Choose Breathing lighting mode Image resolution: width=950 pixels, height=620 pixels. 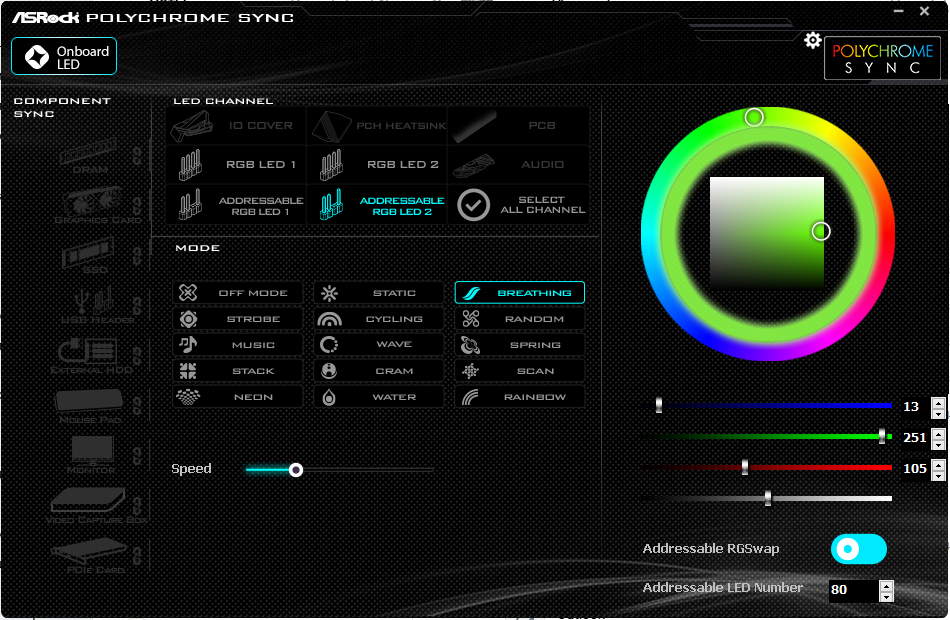tap(520, 293)
